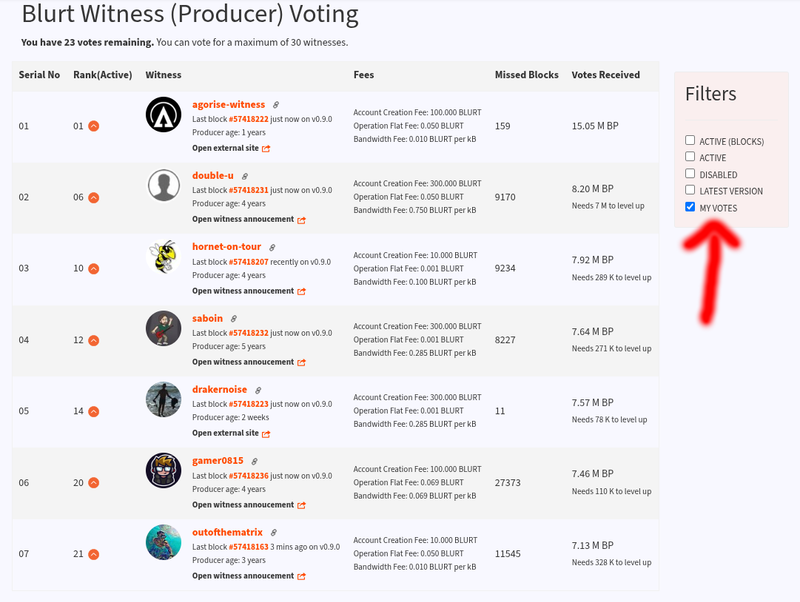Viewport: 800px width, 602px height.
Task: Click the outofthematrix avatar image
Action: tap(163, 542)
